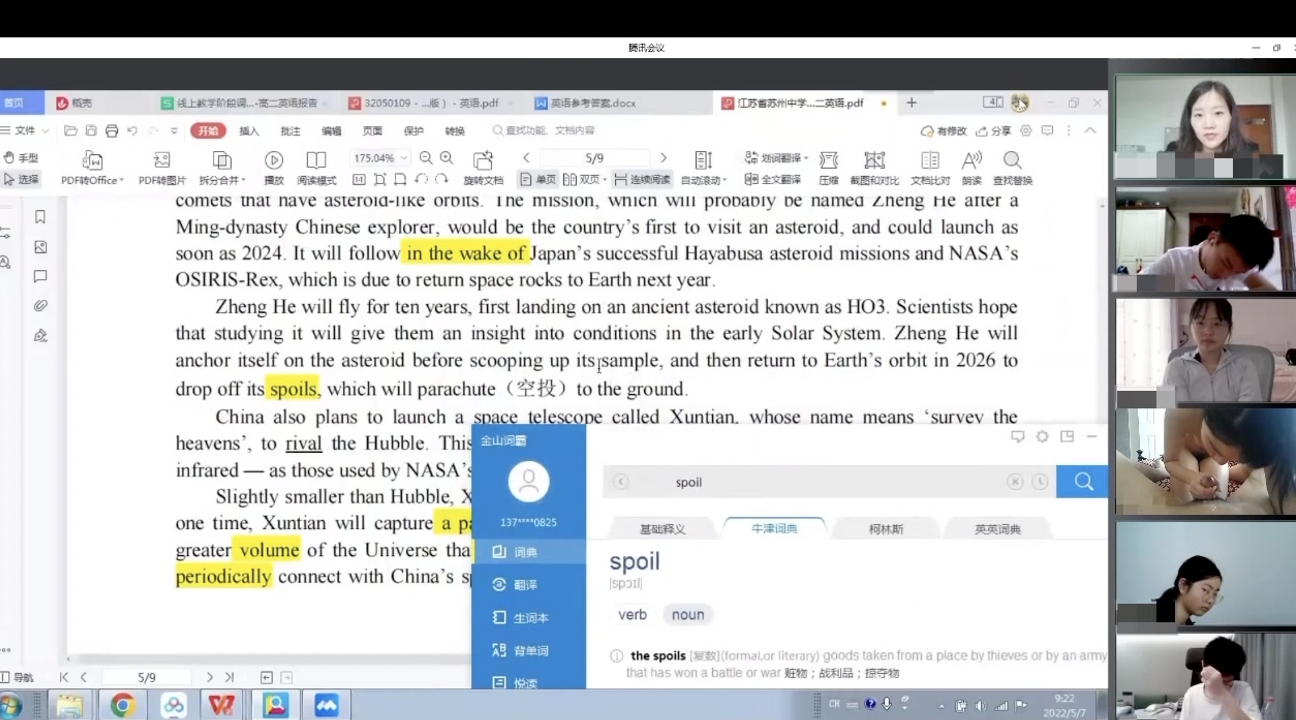Click the blue search button in 金山词霸
The width and height of the screenshot is (1296, 720).
1083,482
